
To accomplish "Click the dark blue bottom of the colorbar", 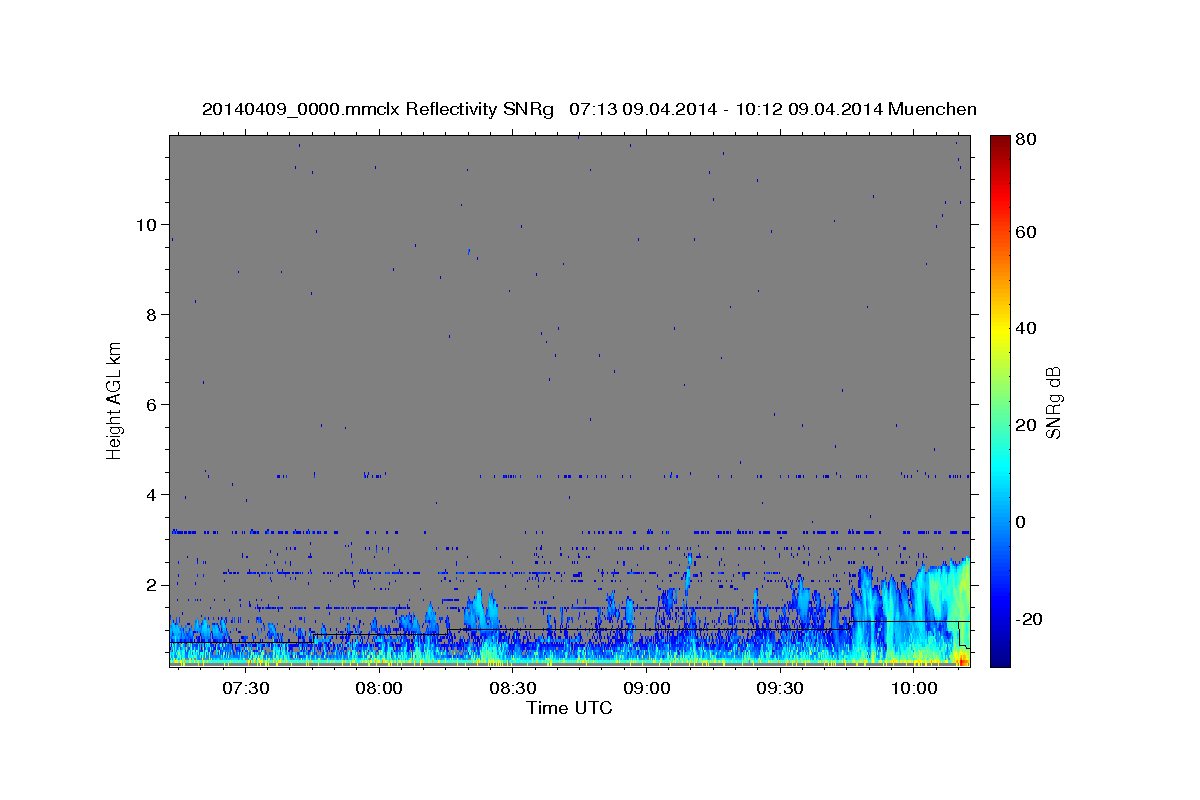I will click(1000, 655).
